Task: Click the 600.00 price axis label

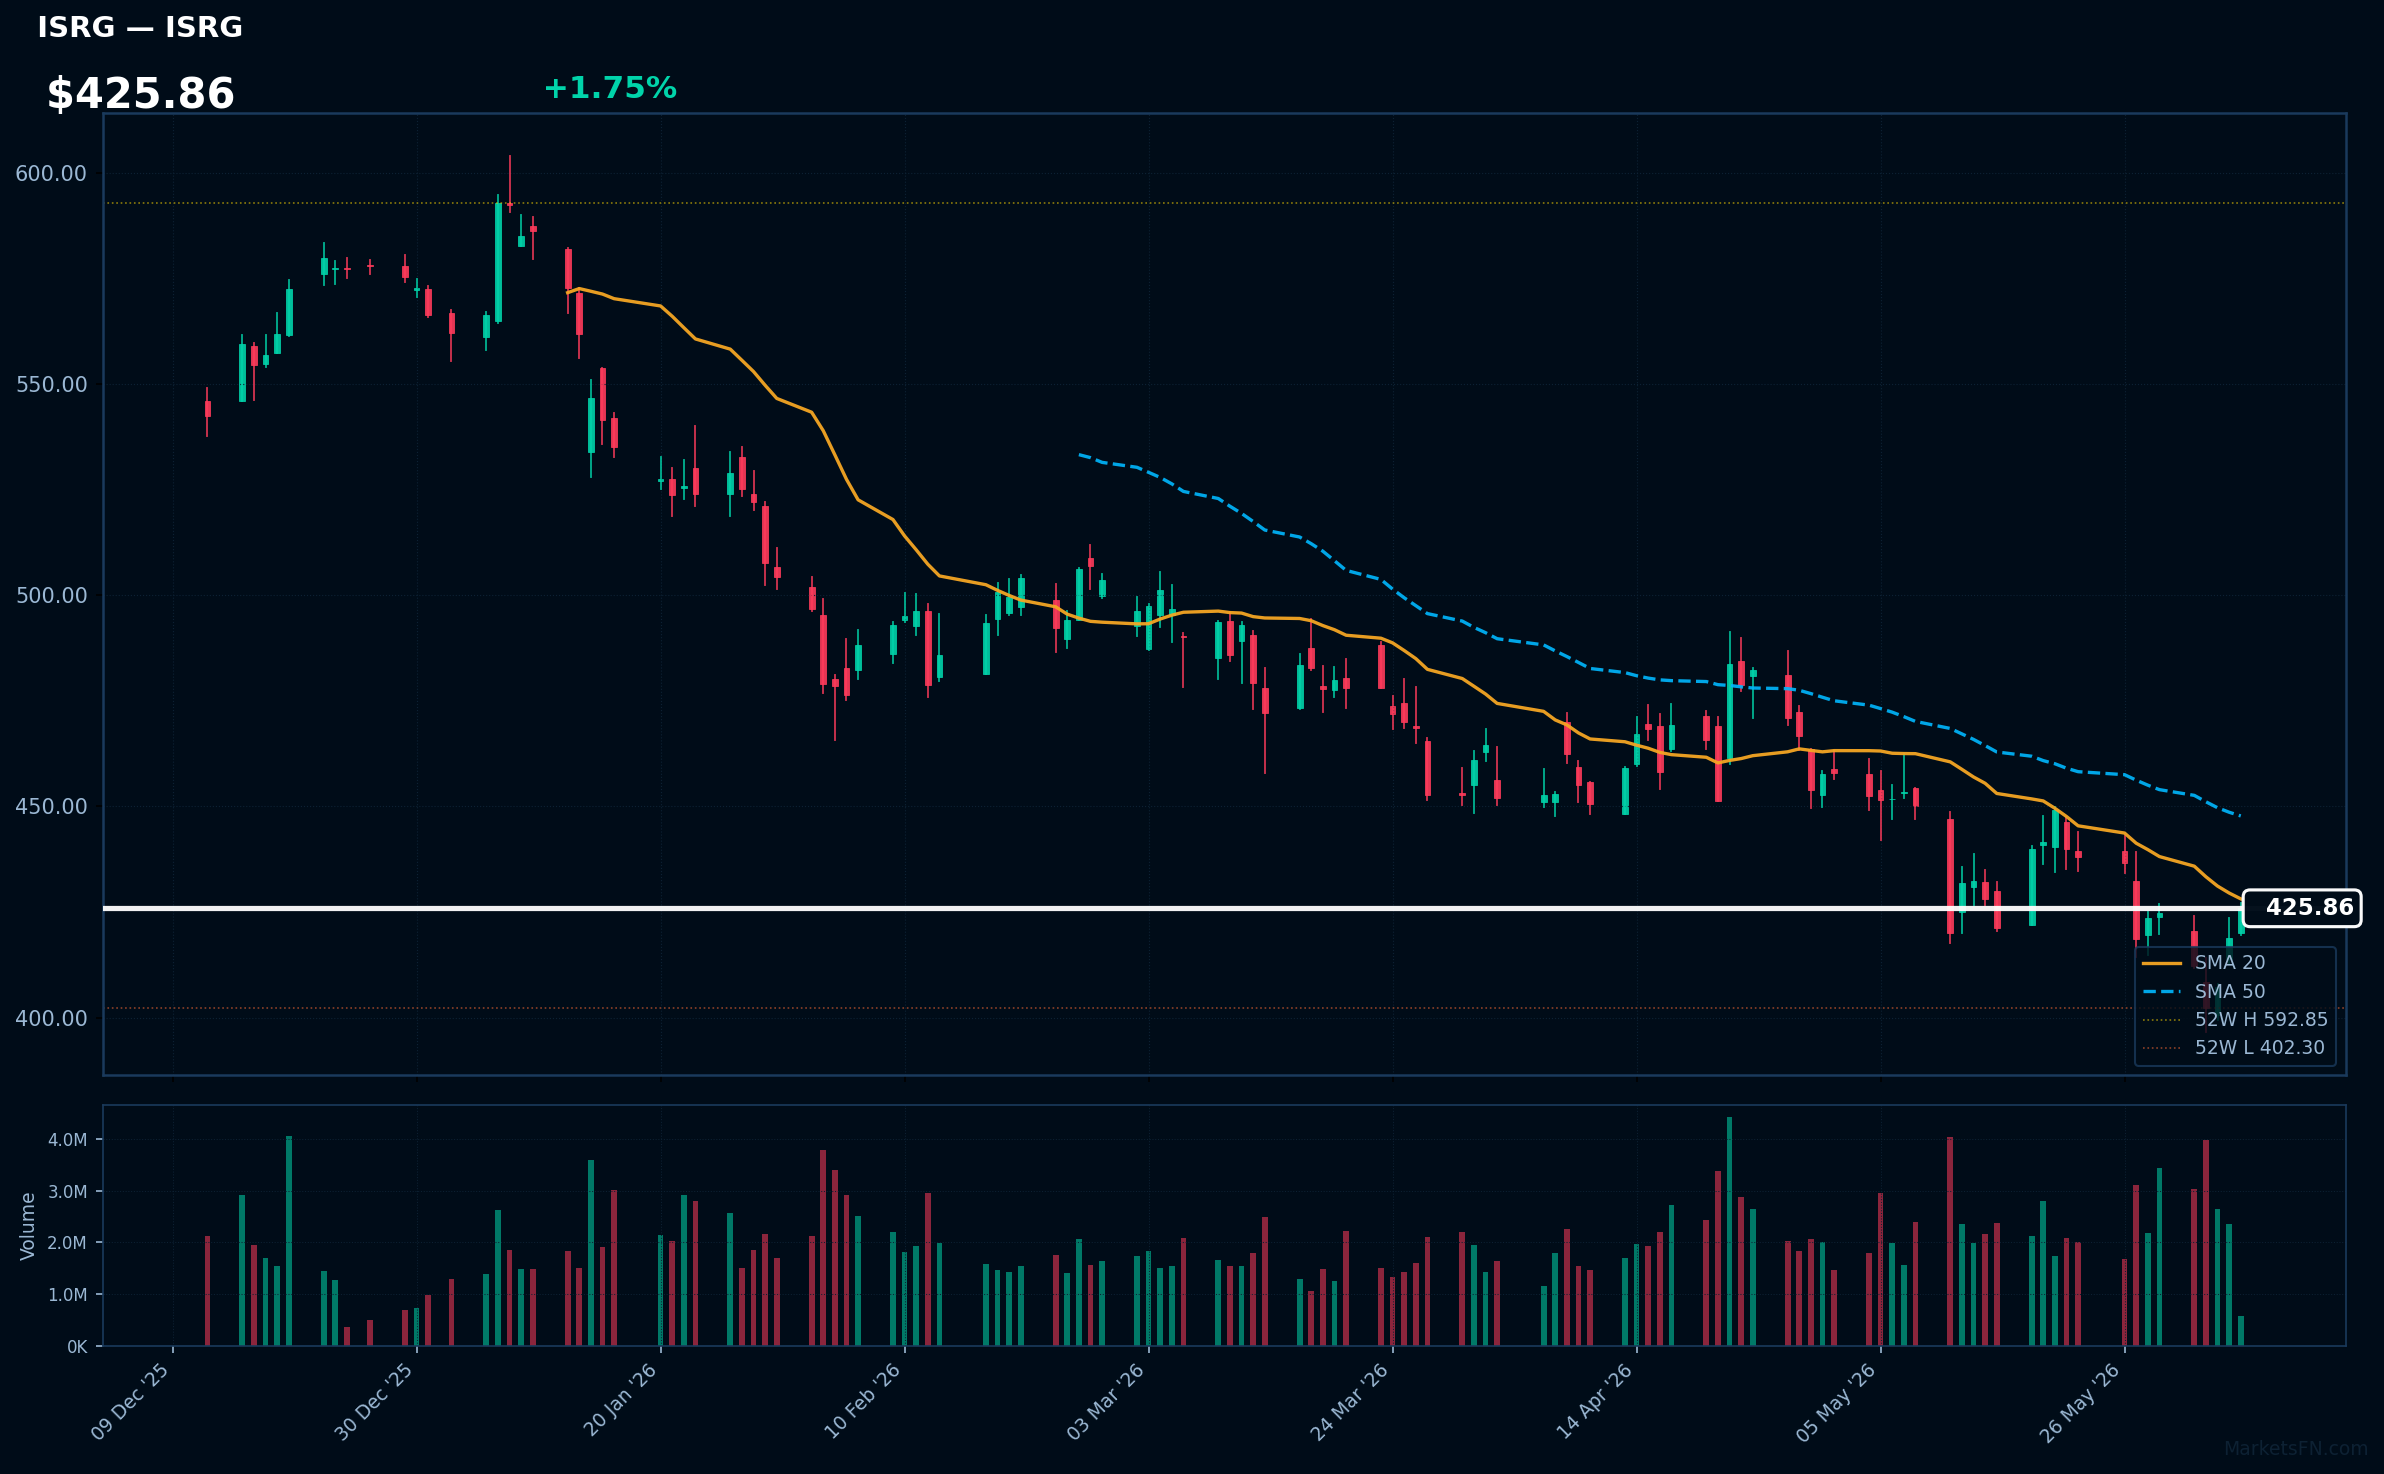Action: 51,174
